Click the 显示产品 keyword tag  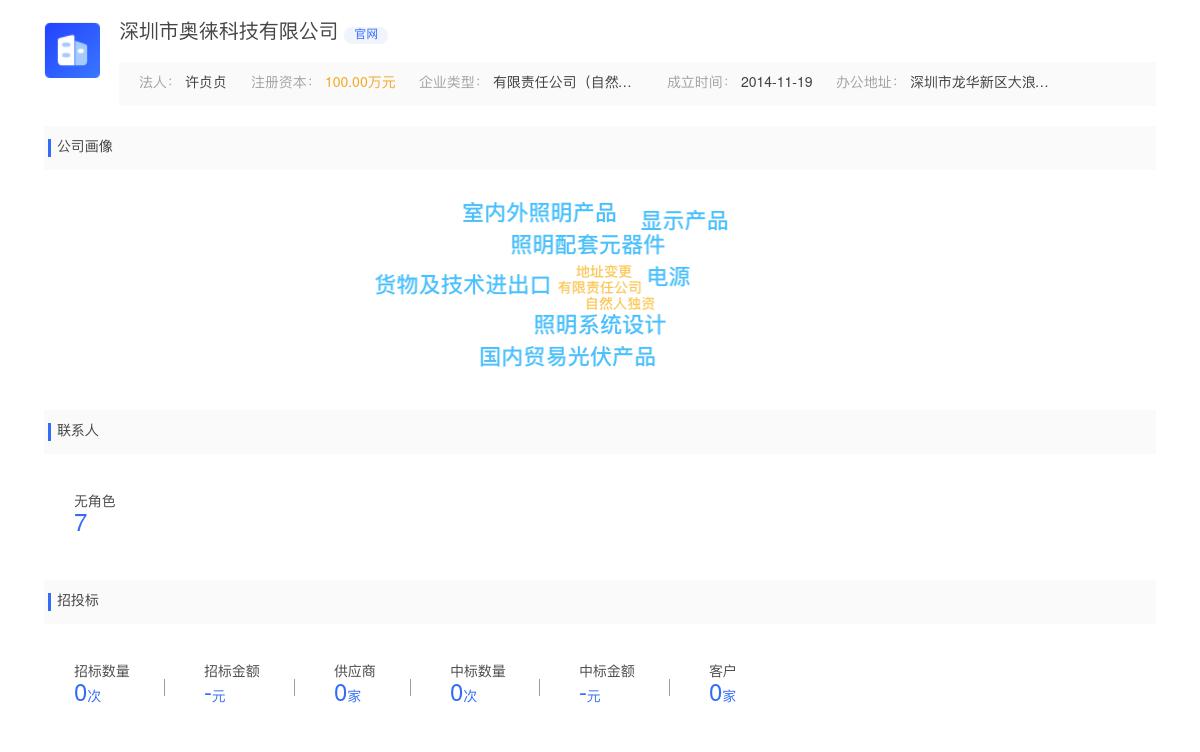684,221
